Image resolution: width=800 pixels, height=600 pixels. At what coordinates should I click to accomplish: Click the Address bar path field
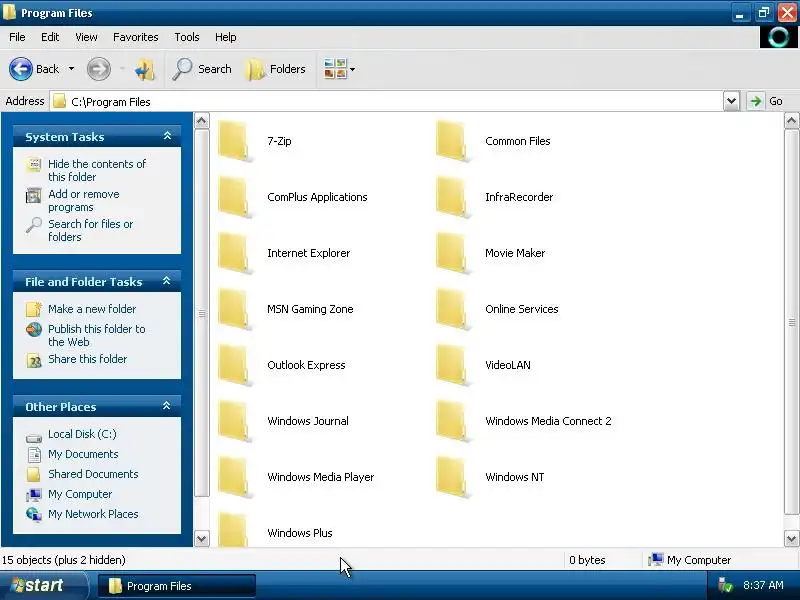[386, 102]
